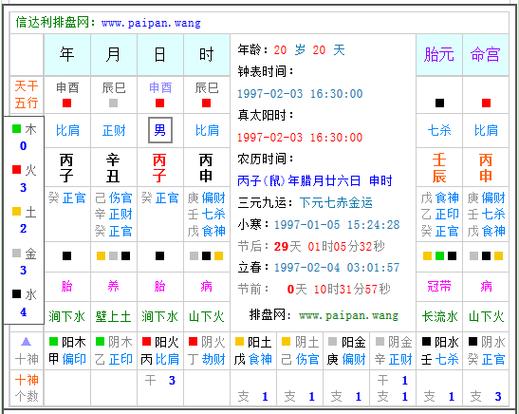The height and width of the screenshot is (414, 519).
Task: Click 戊 食神 in the bottom ten gods row
Action: (253, 359)
